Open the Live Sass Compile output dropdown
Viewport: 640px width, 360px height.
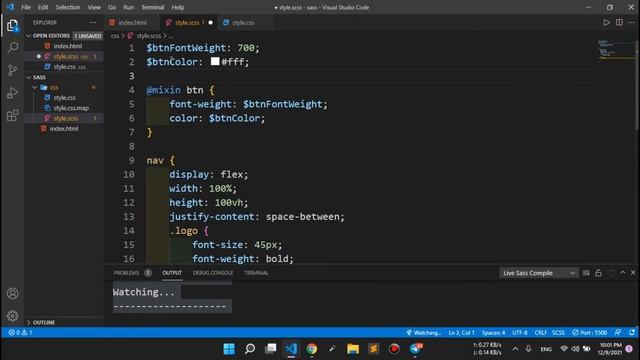(x=539, y=273)
